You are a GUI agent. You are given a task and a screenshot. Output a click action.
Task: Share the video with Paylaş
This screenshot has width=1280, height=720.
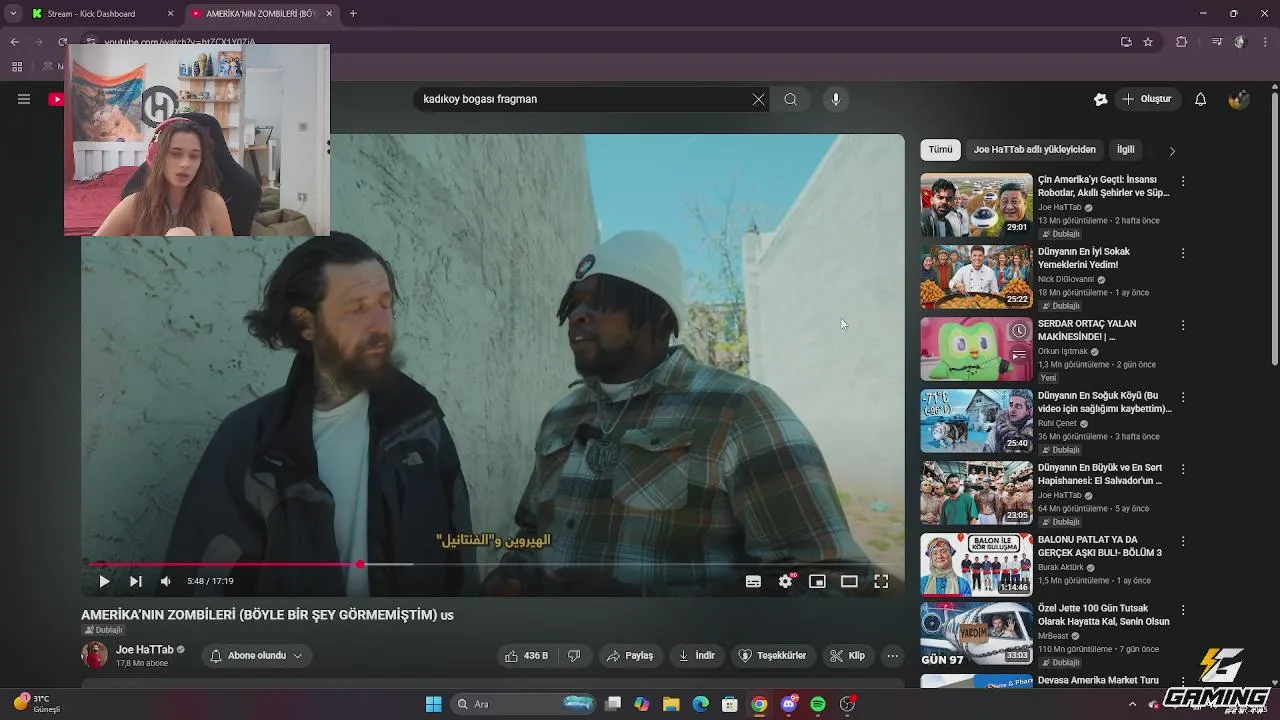629,656
